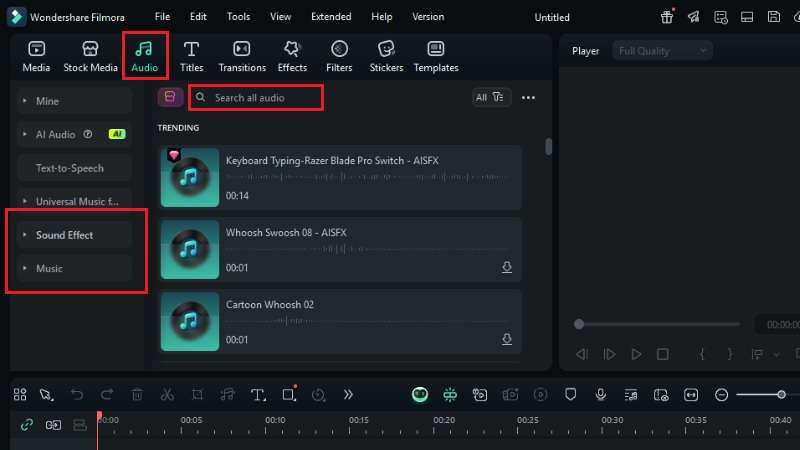Viewport: 800px width, 450px height.
Task: Click the AI Audio help icon
Action: pyautogui.click(x=88, y=134)
